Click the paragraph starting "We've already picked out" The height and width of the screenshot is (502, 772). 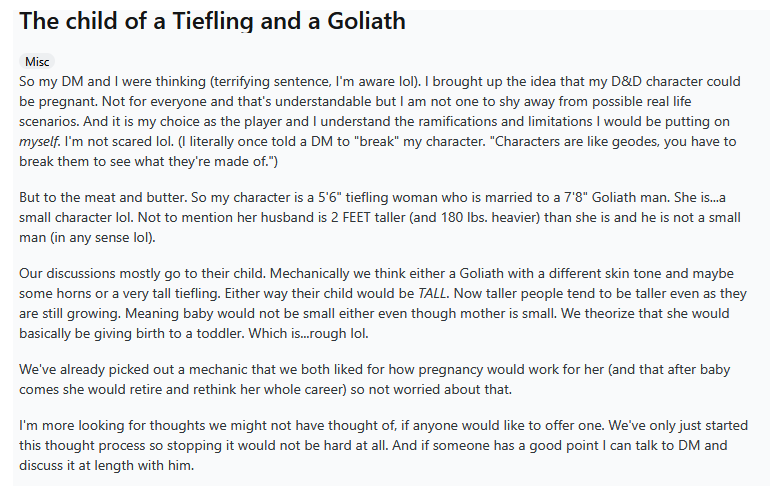(375, 379)
